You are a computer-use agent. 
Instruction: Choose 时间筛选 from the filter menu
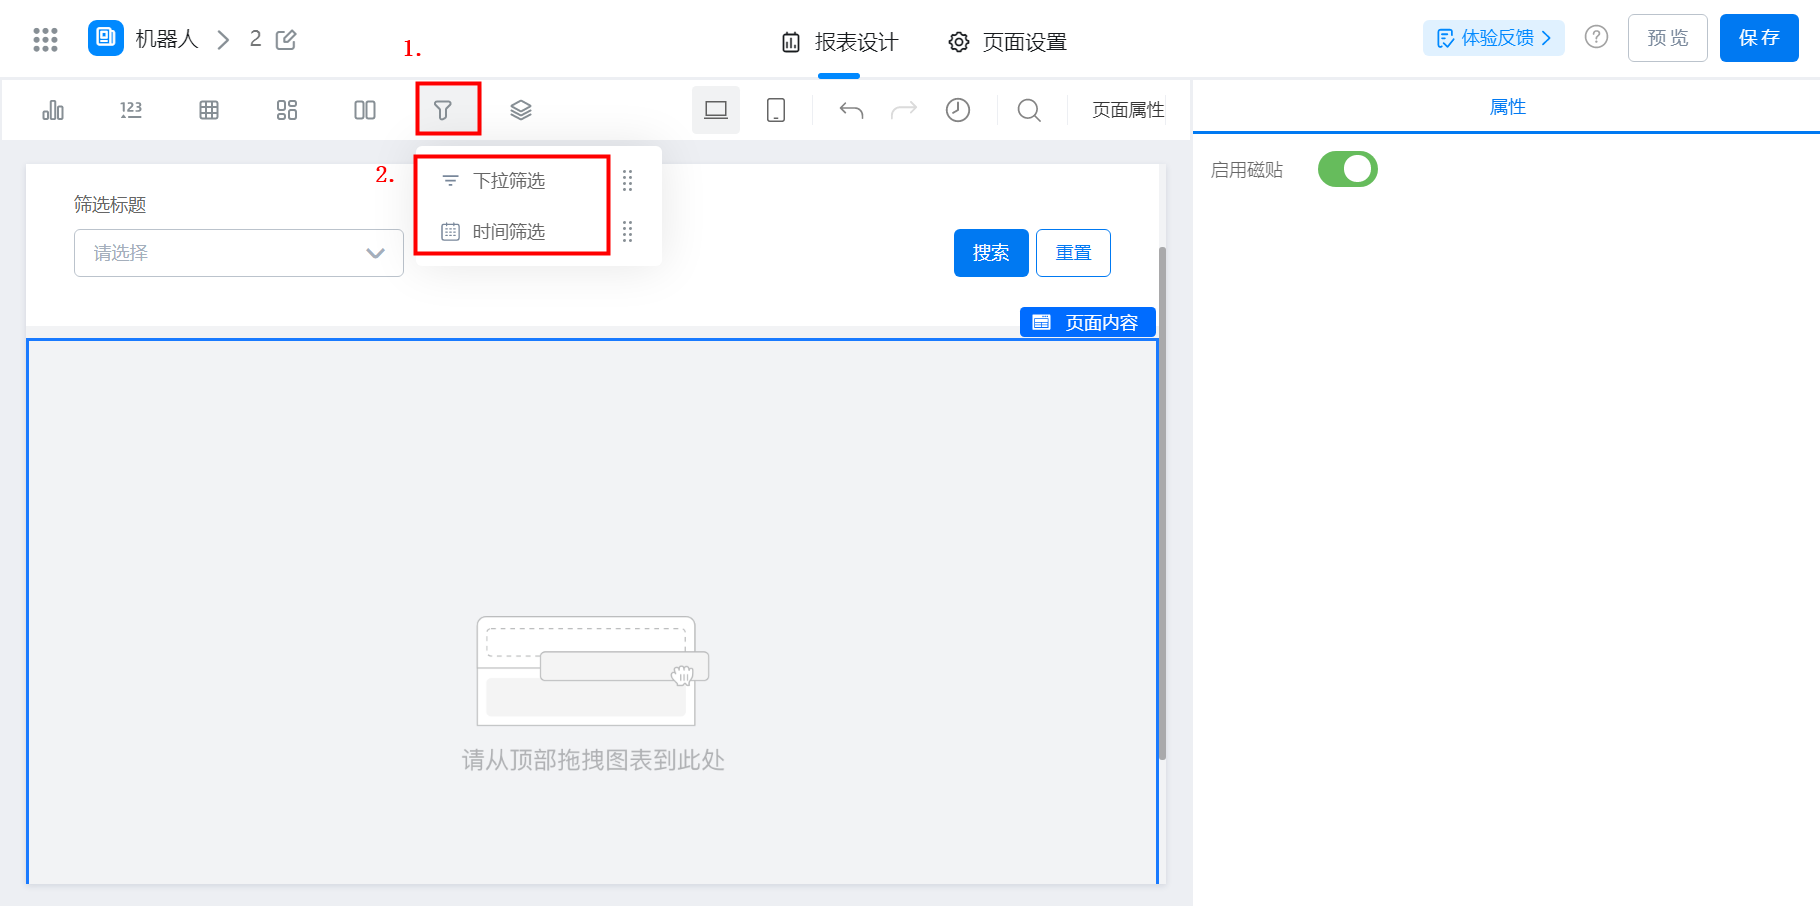pyautogui.click(x=510, y=232)
